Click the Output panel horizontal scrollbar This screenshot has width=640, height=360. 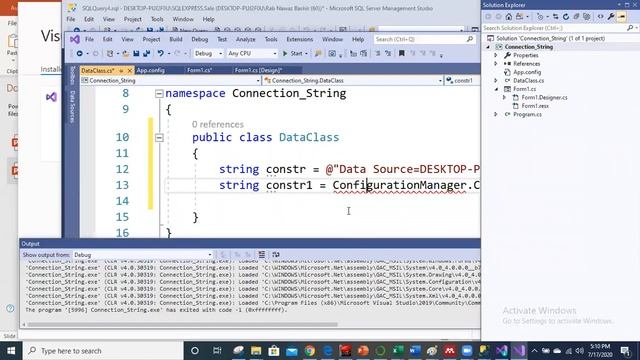click(x=182, y=324)
